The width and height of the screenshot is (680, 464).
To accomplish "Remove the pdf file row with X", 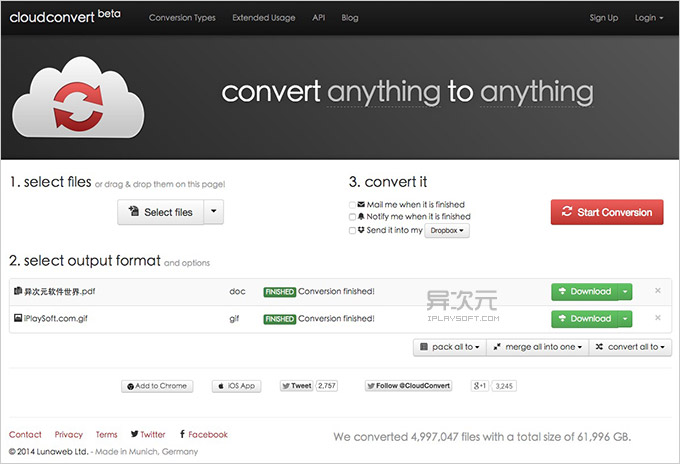I will tap(657, 291).
